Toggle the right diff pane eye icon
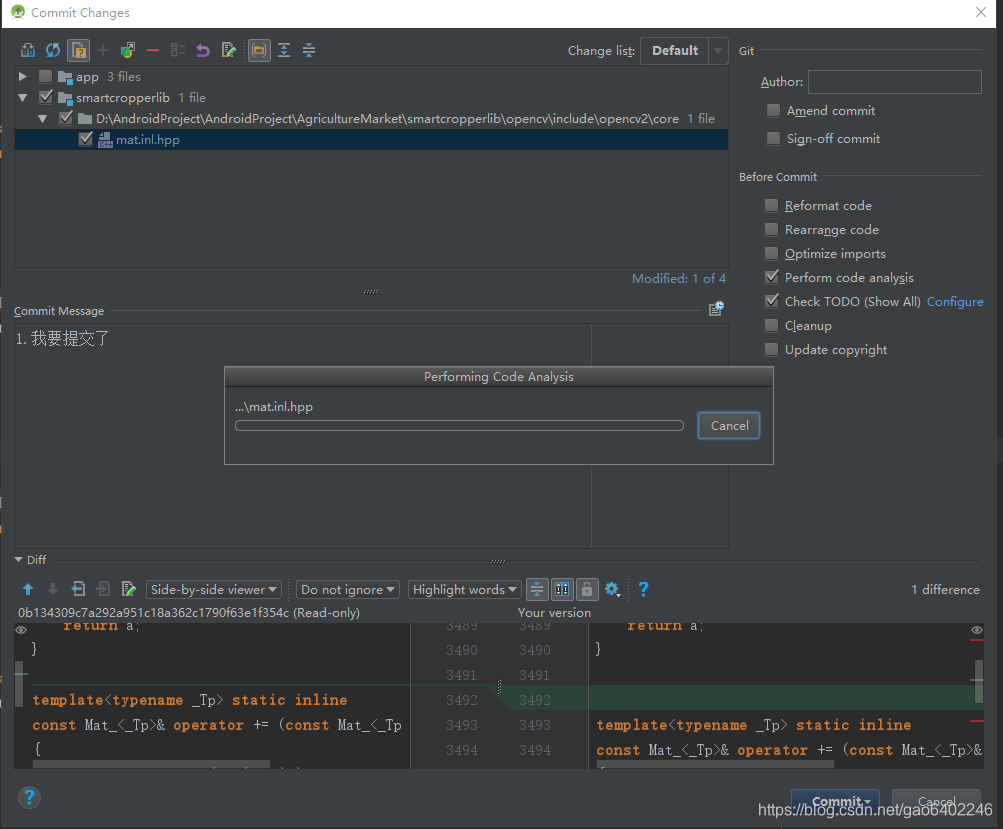 coord(977,630)
